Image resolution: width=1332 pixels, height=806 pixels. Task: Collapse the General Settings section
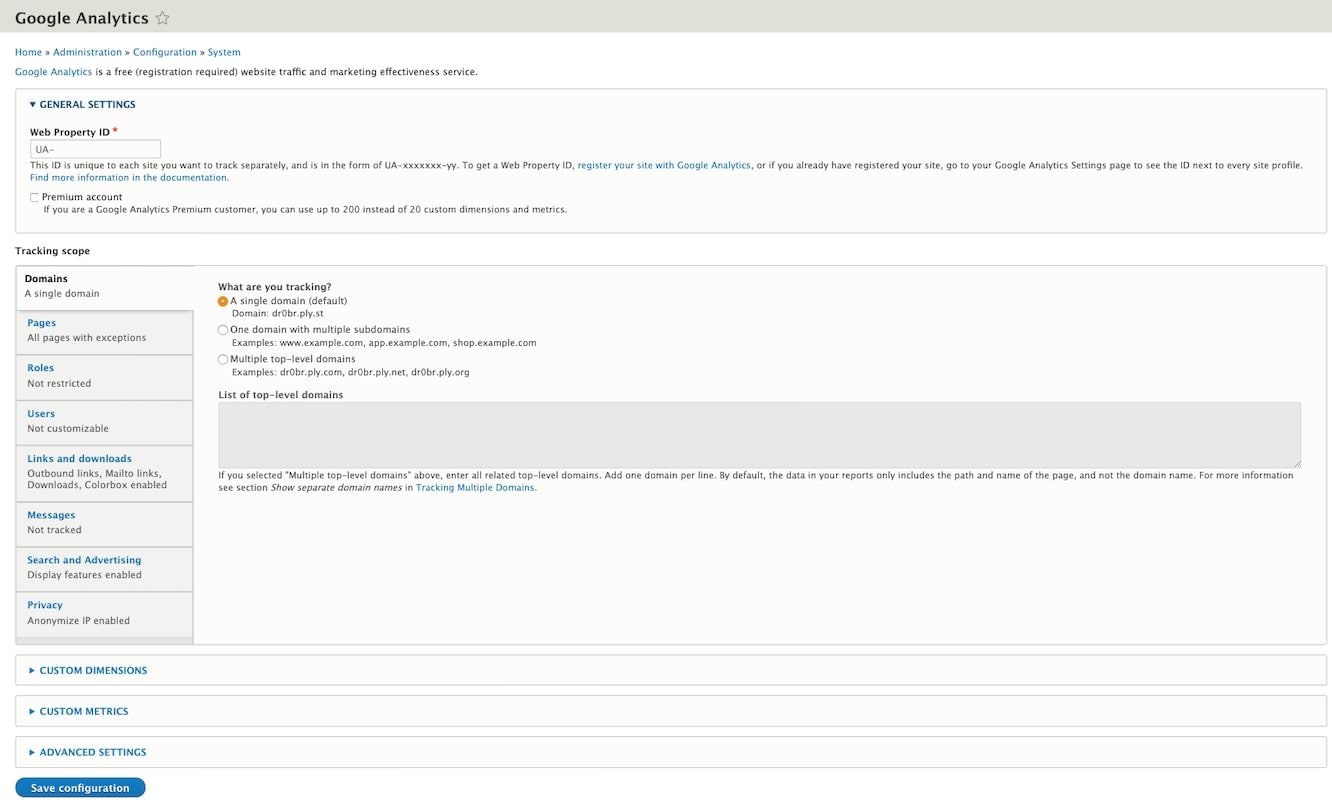click(87, 105)
